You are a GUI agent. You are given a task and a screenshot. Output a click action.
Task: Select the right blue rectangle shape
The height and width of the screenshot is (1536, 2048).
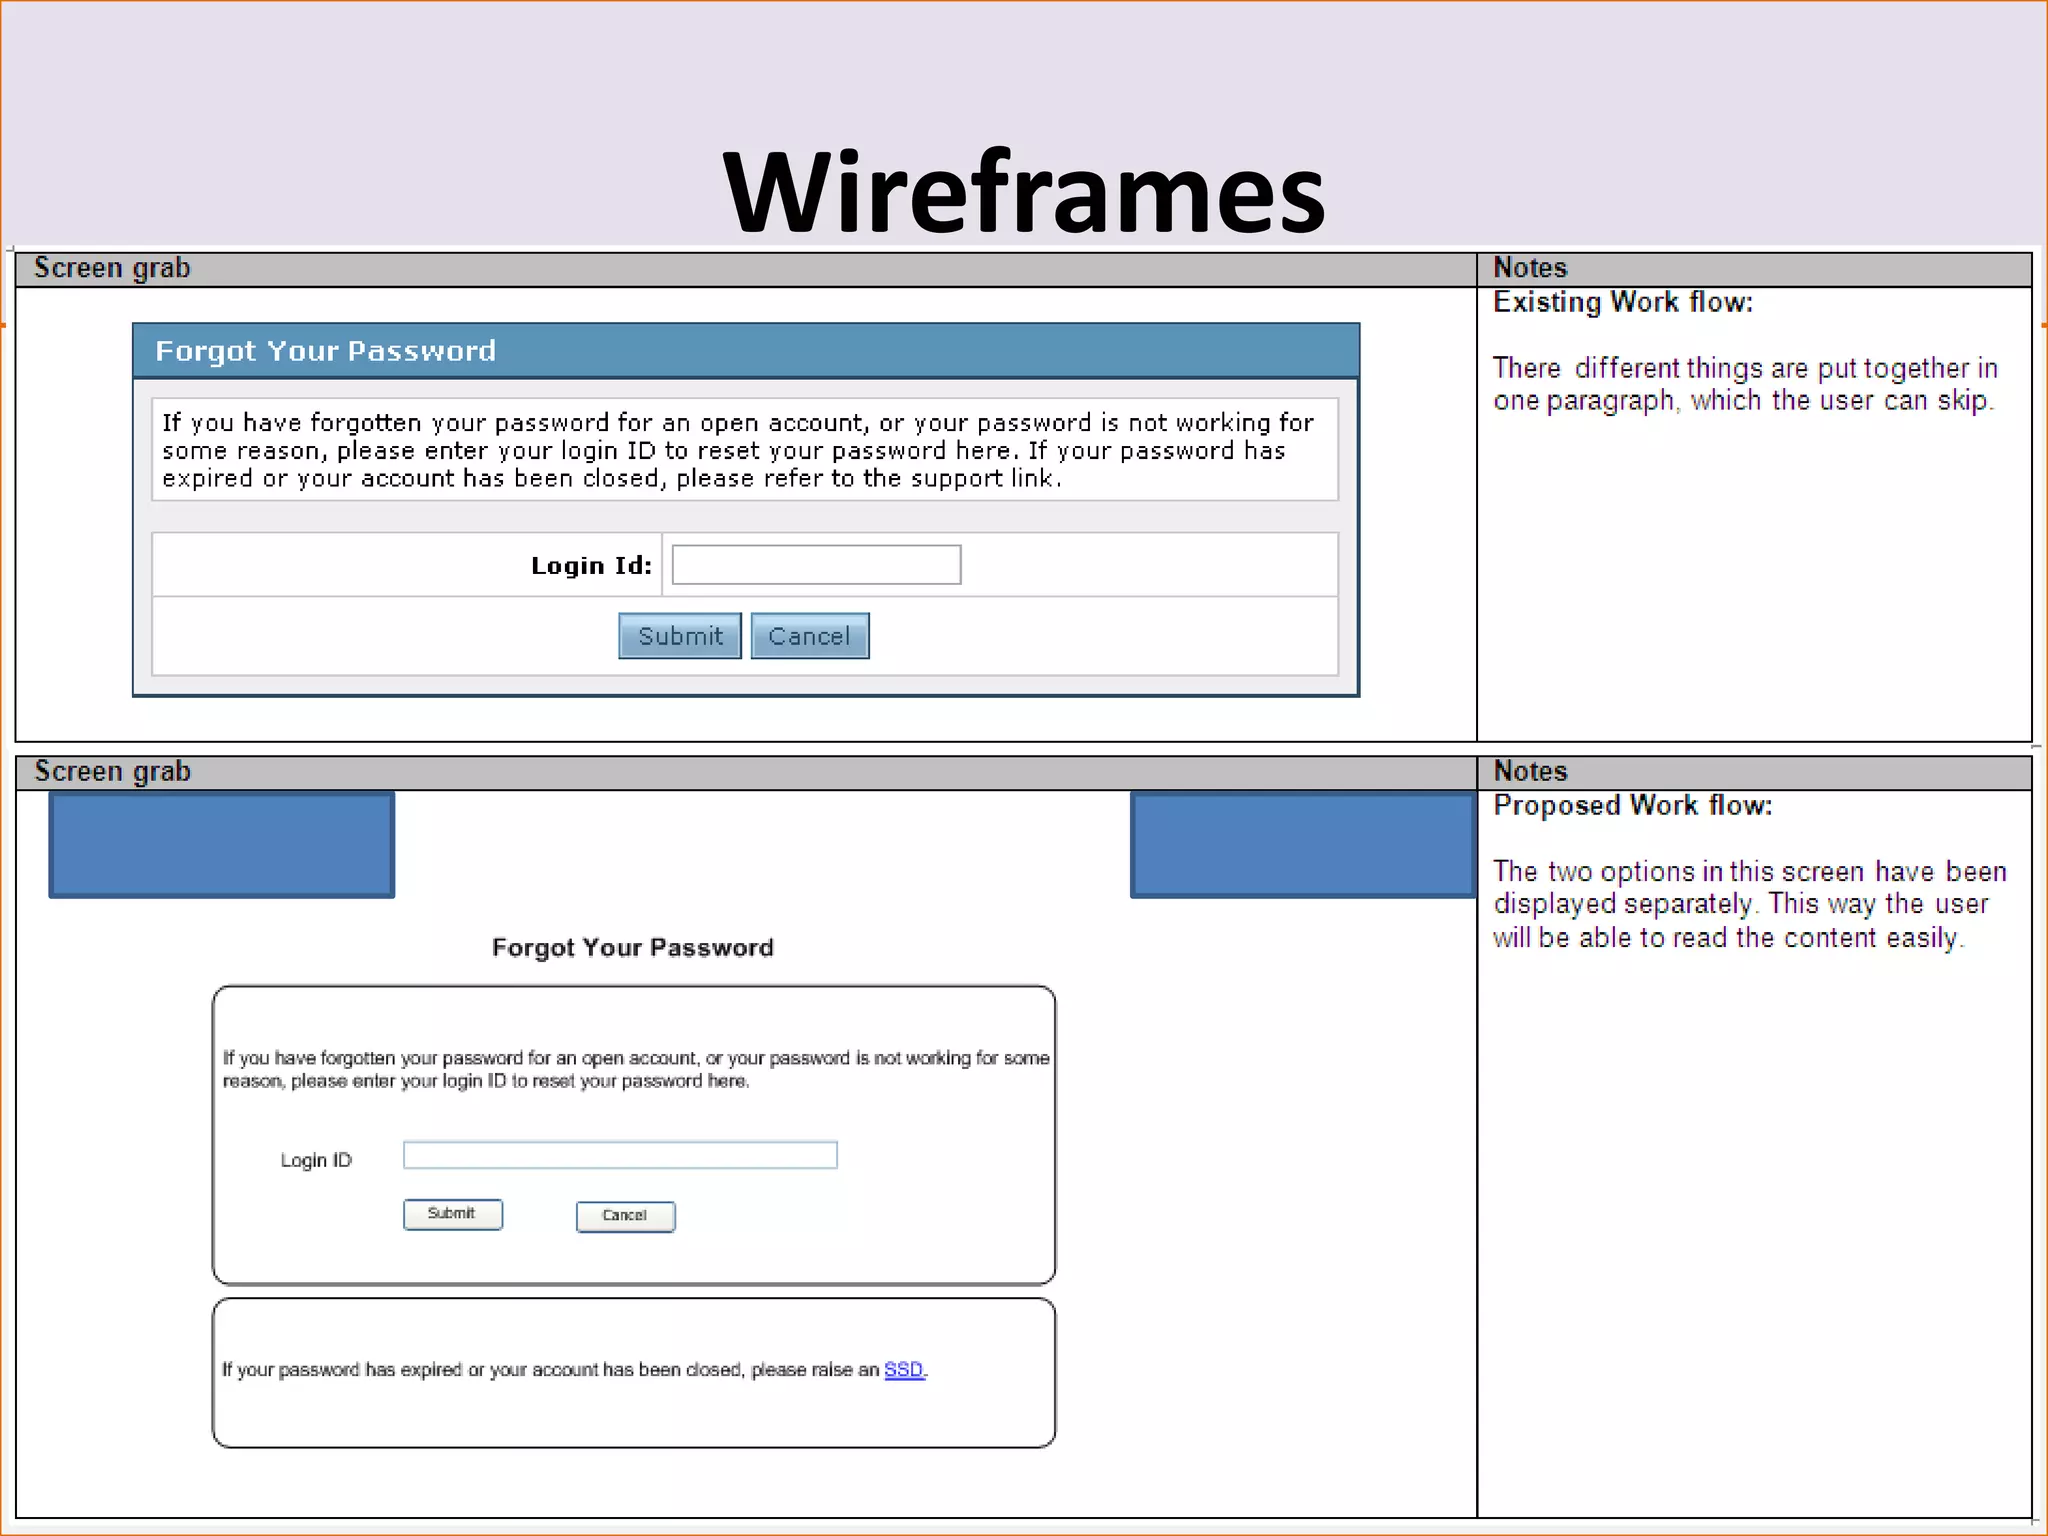pos(1303,844)
